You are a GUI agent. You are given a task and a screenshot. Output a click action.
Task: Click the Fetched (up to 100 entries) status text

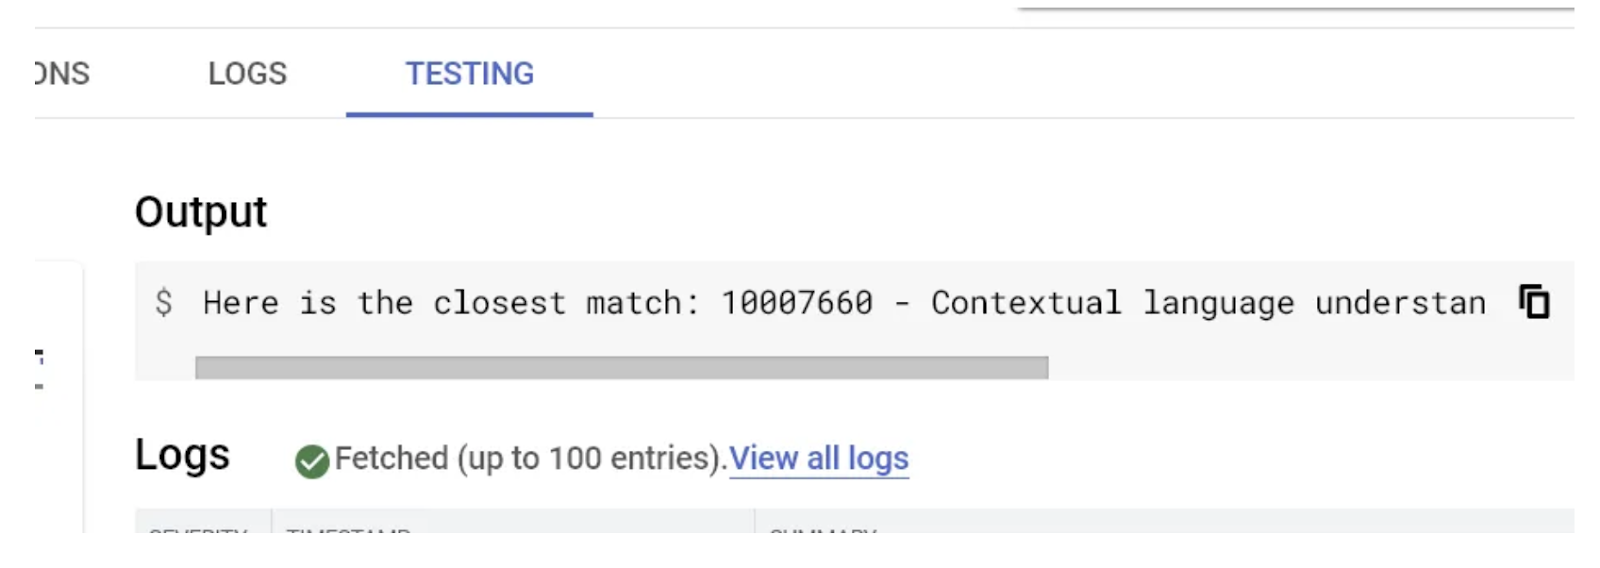coord(529,458)
